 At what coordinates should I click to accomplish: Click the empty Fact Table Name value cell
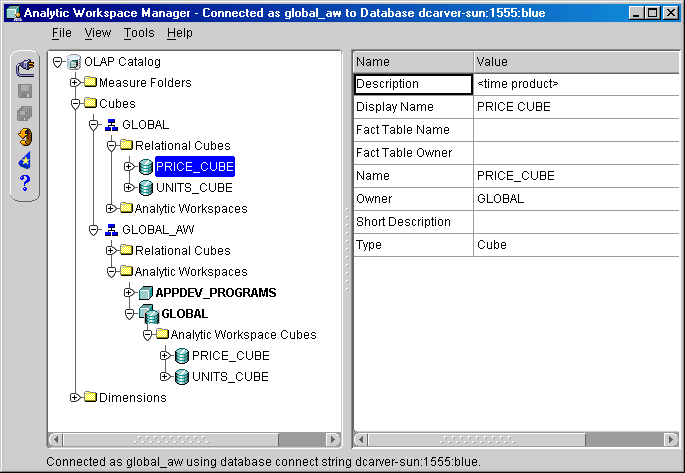(x=577, y=130)
